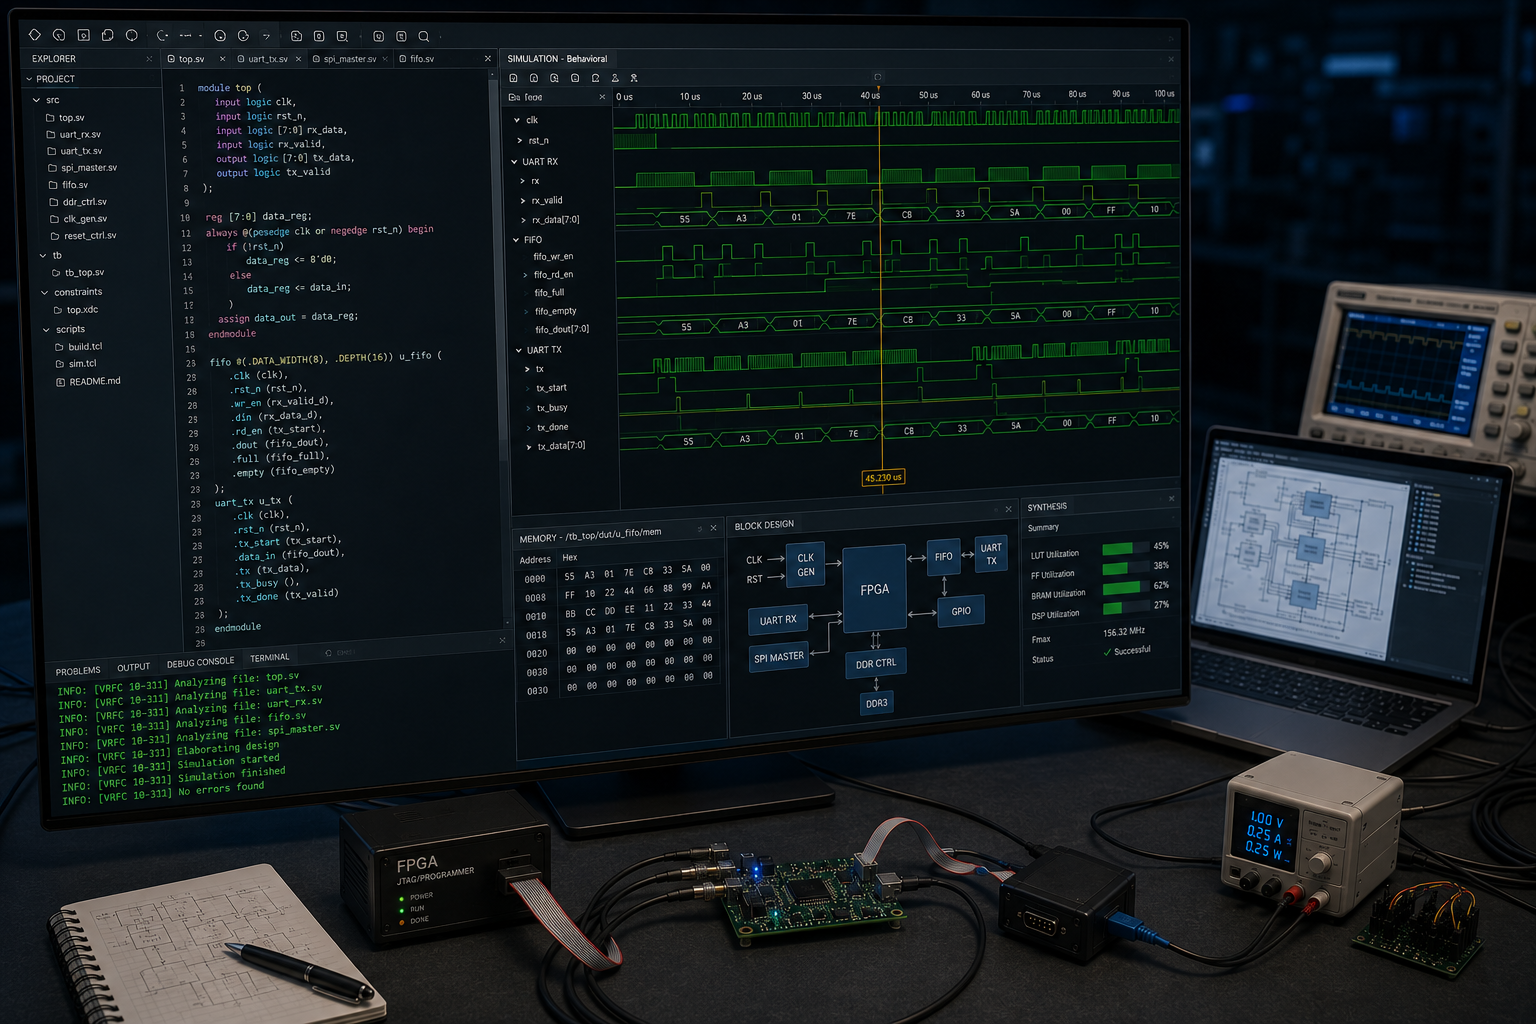
Task: Click the green Successful checkmark in Synthesis
Action: pyautogui.click(x=1107, y=652)
